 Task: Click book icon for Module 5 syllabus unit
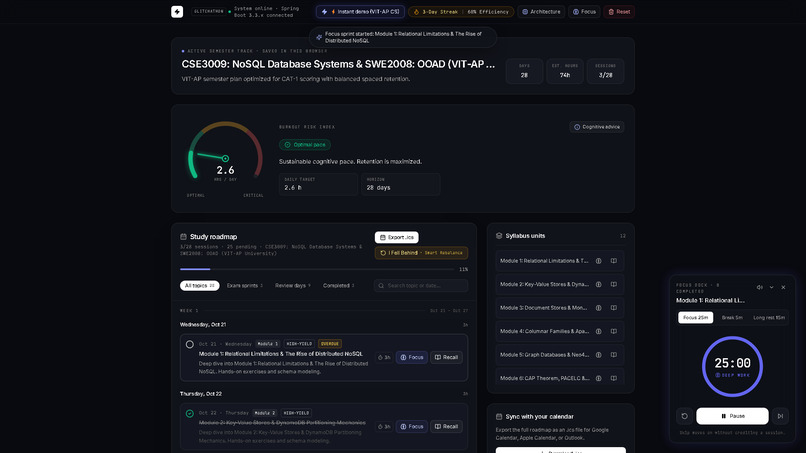(614, 355)
